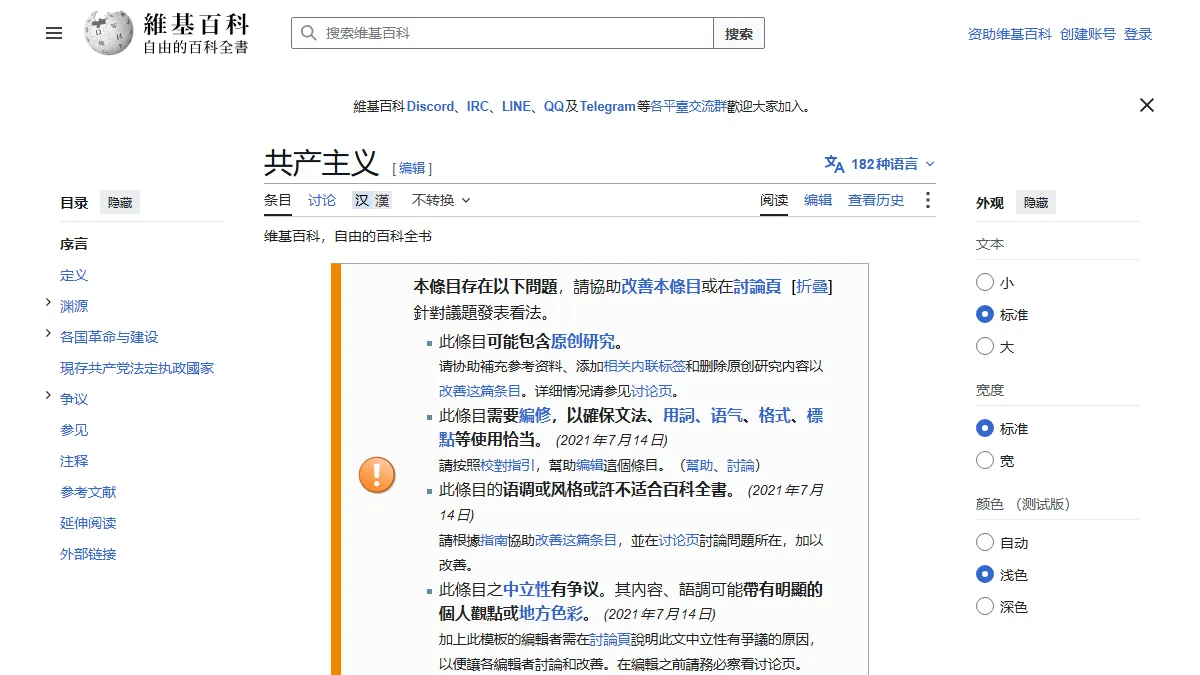Open the 资助维基百科 link
The width and height of the screenshot is (1200, 675).
click(x=1010, y=34)
